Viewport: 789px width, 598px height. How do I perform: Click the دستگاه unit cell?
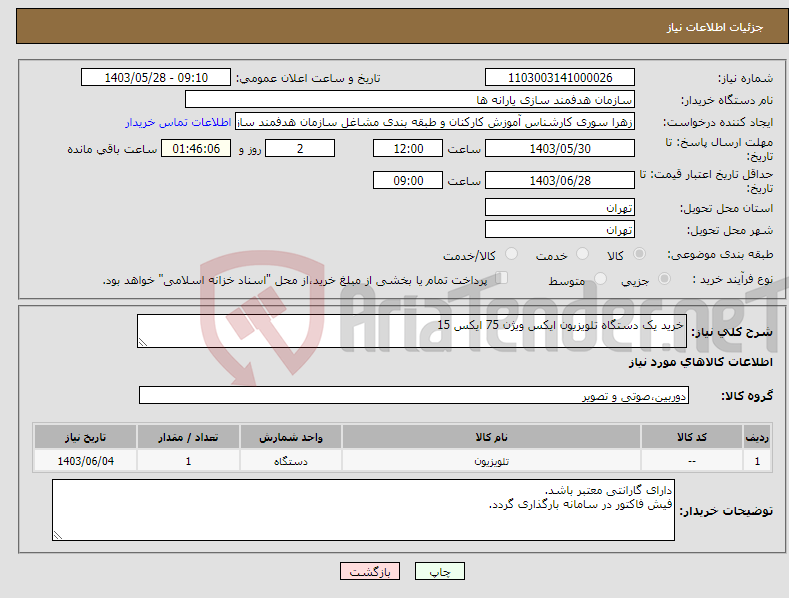point(291,461)
